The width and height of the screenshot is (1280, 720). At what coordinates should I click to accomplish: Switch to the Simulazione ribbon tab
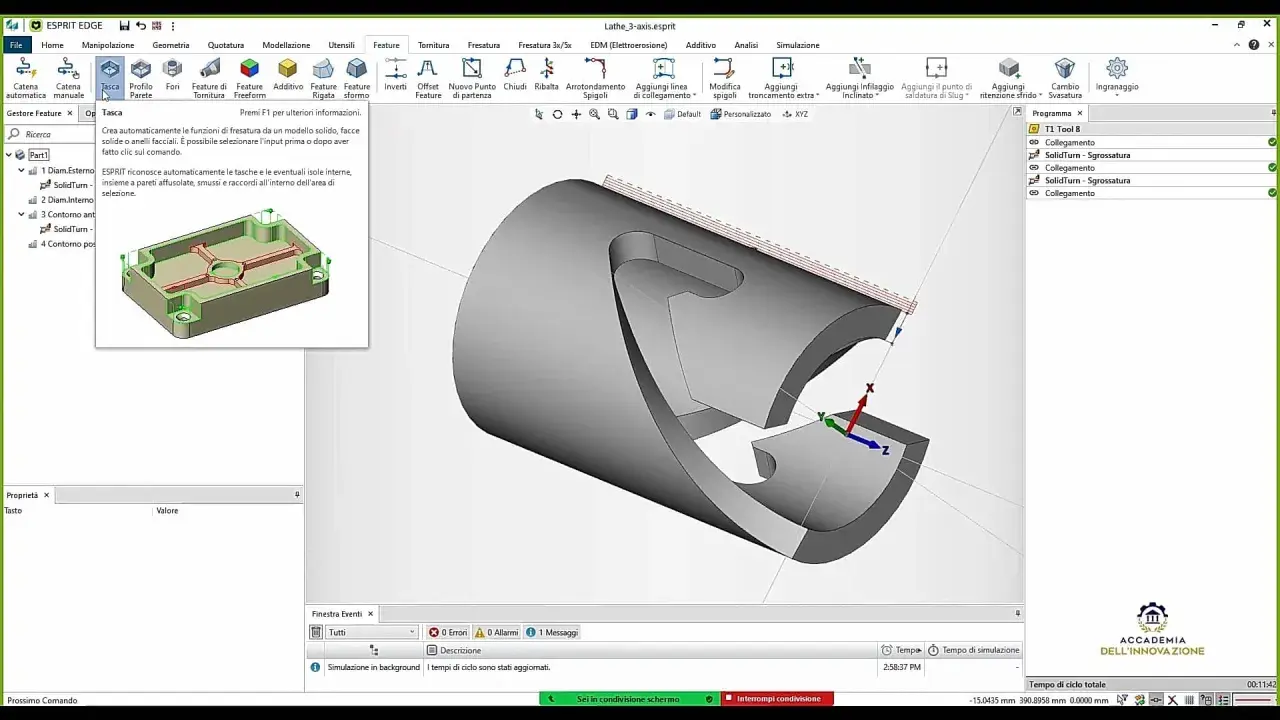(x=798, y=45)
